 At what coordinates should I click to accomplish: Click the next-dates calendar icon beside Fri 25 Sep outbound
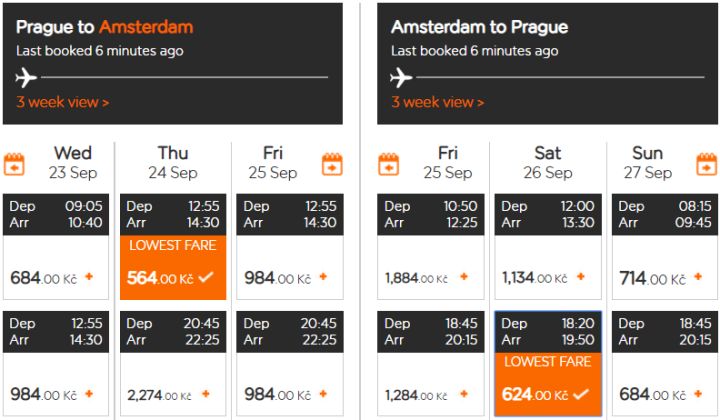[332, 164]
